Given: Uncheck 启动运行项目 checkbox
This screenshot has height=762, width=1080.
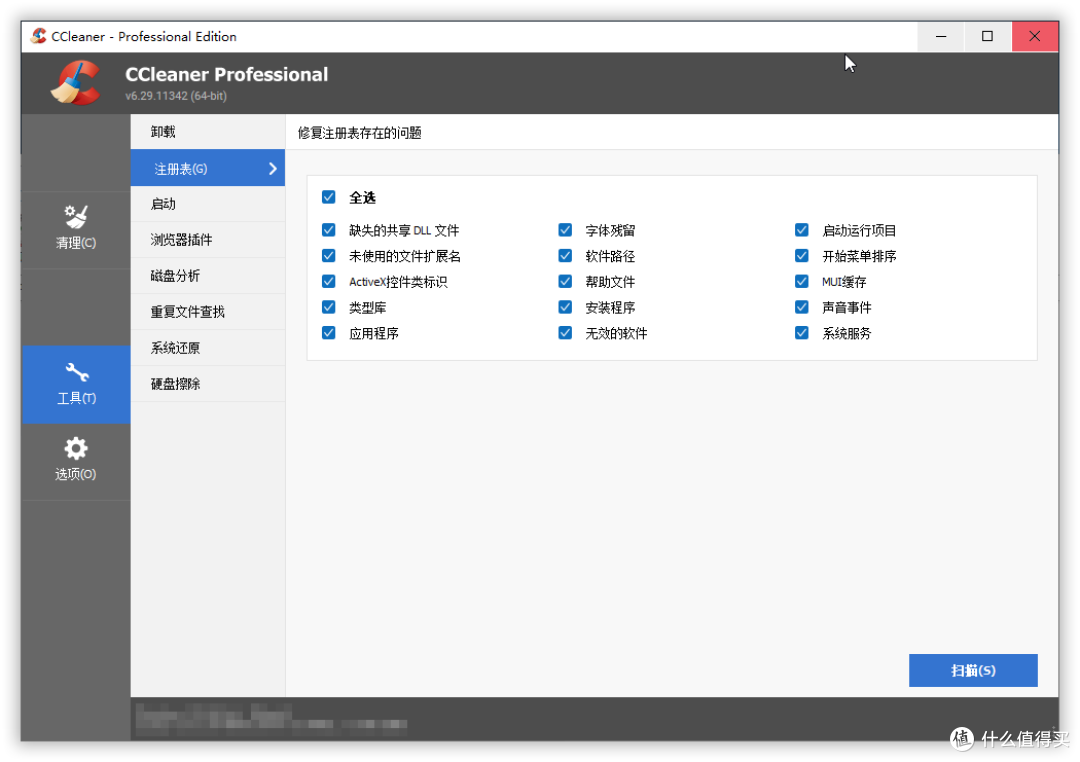Looking at the screenshot, I should click(801, 229).
